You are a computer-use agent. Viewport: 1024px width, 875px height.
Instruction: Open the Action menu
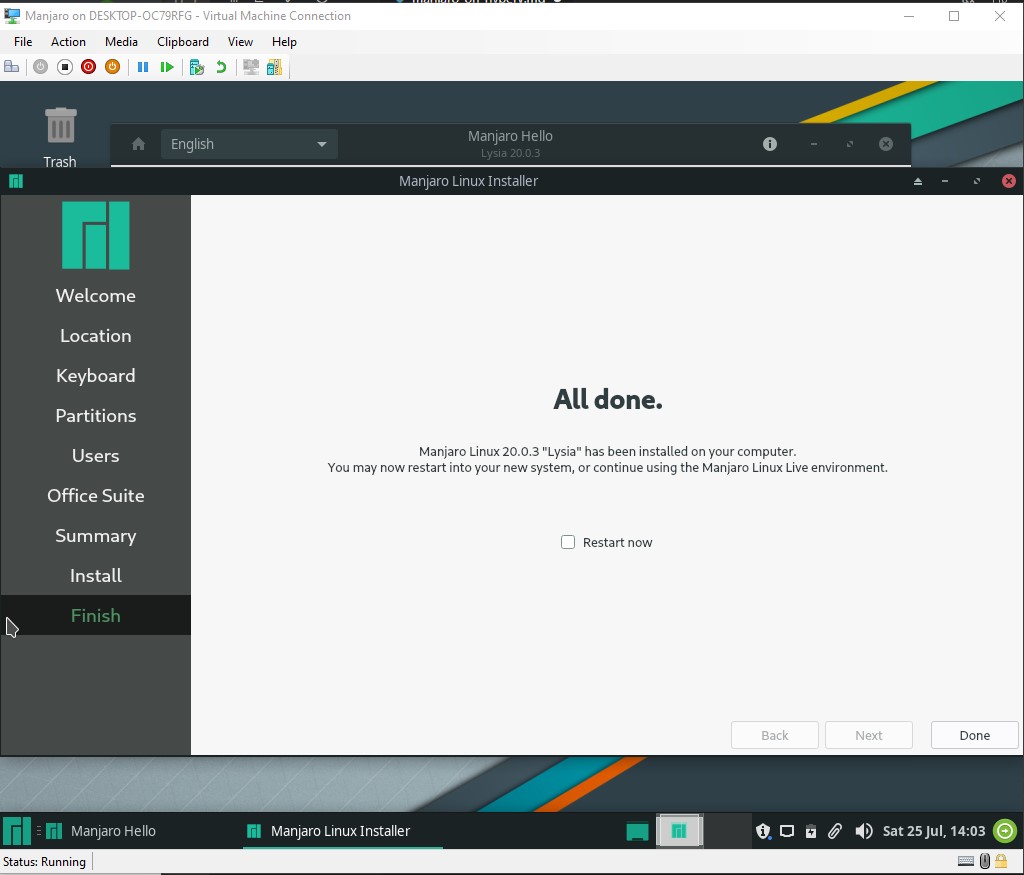coord(68,42)
